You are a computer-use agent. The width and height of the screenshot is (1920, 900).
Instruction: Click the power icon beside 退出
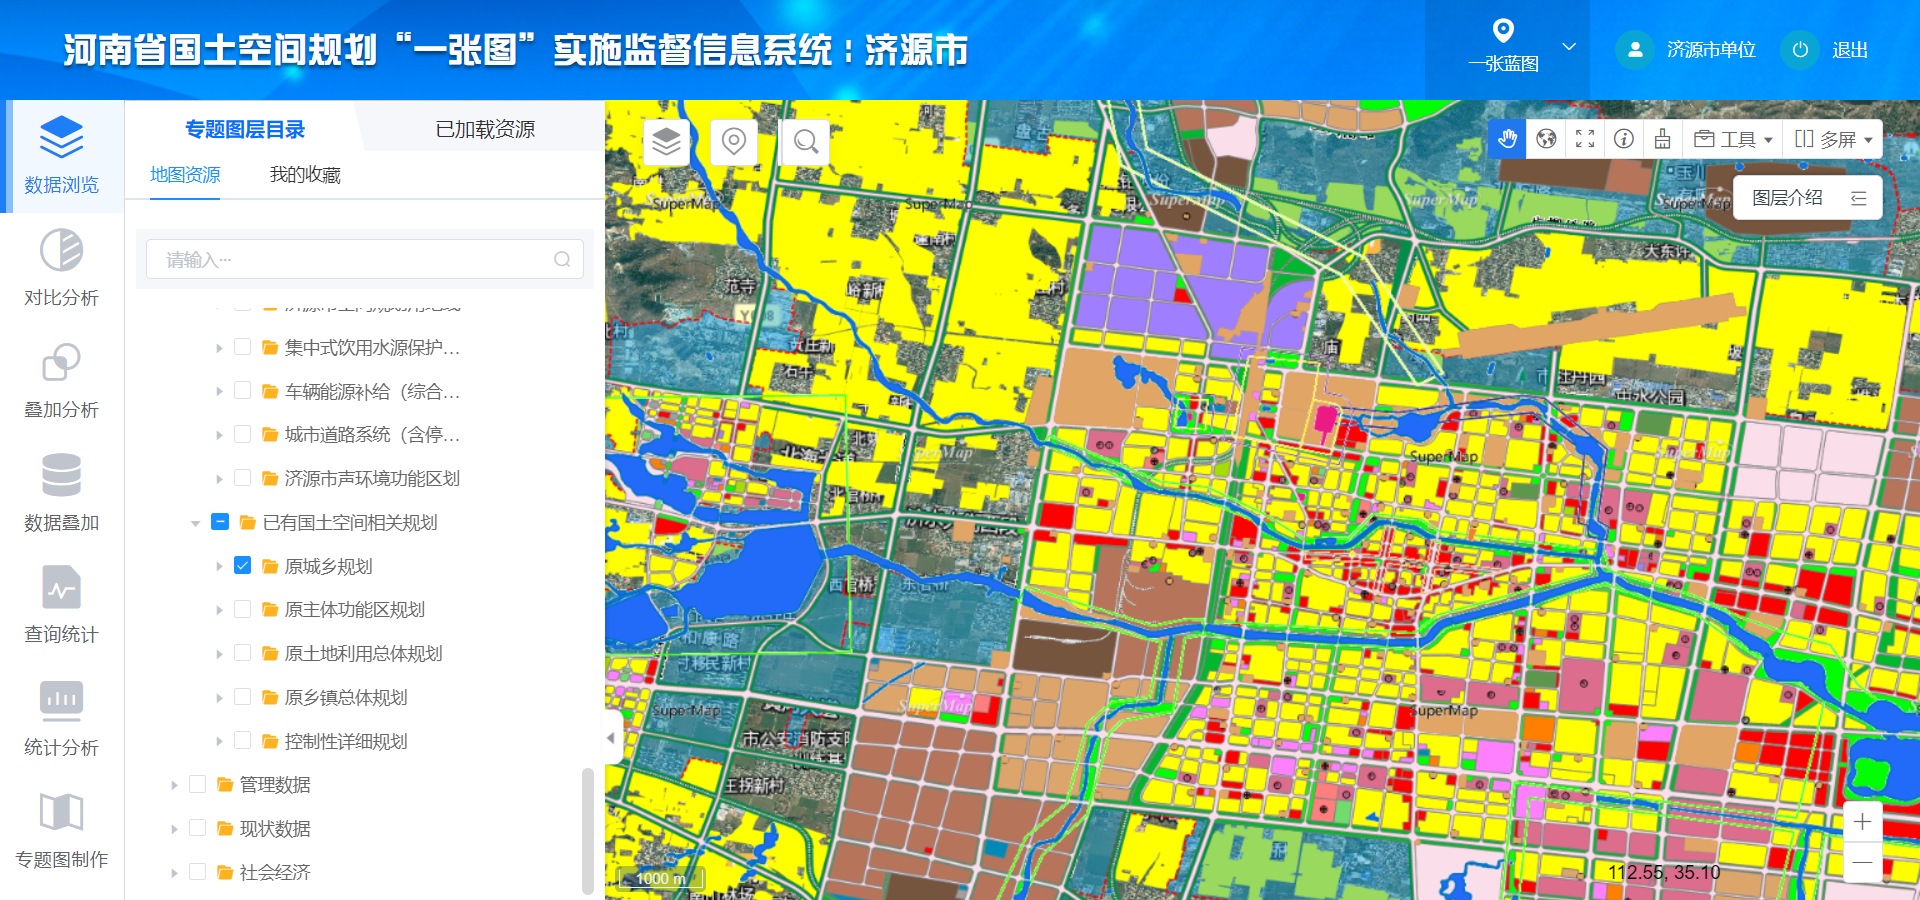(1800, 50)
